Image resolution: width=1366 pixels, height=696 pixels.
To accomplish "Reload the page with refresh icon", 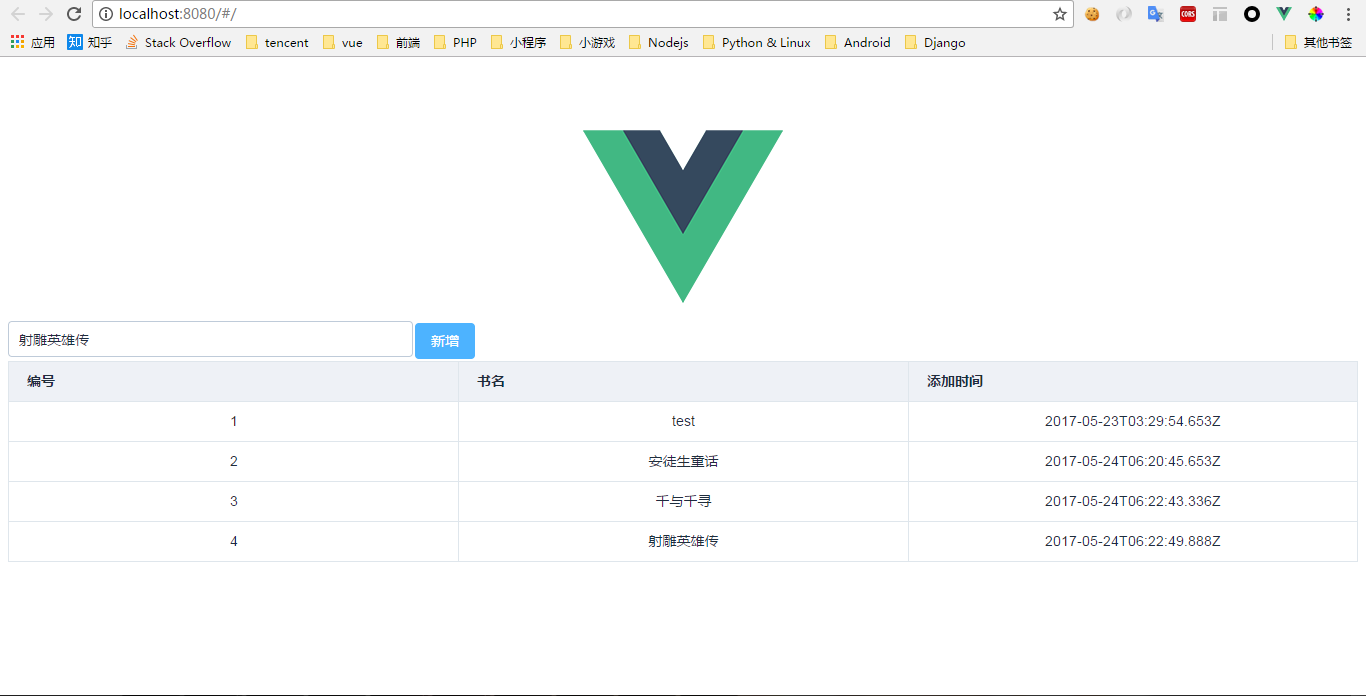I will (x=73, y=14).
